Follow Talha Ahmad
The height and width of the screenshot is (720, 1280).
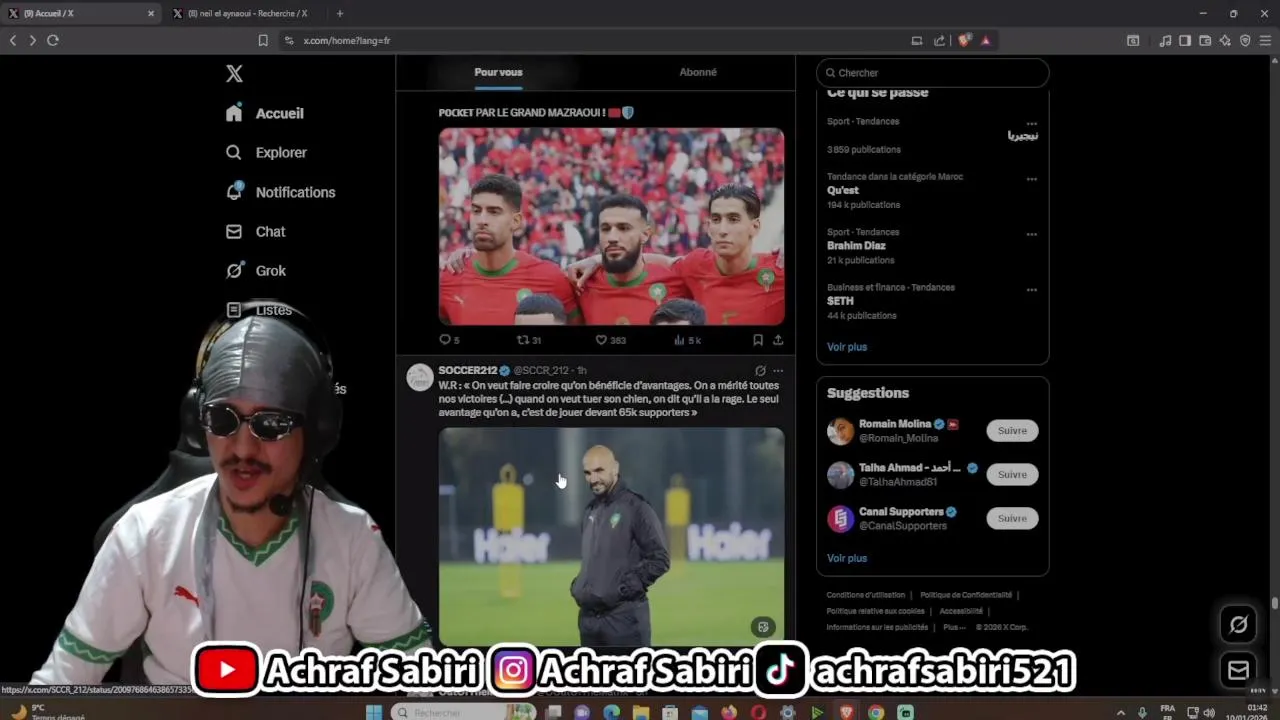[x=1012, y=475]
